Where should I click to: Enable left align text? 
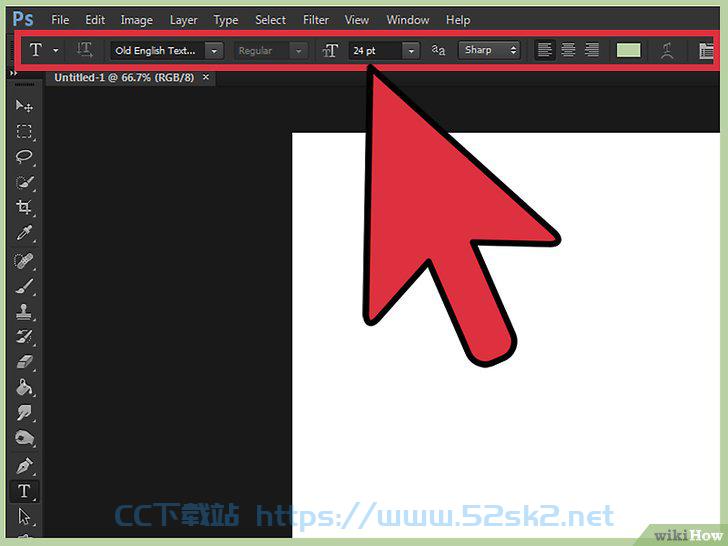coord(545,50)
